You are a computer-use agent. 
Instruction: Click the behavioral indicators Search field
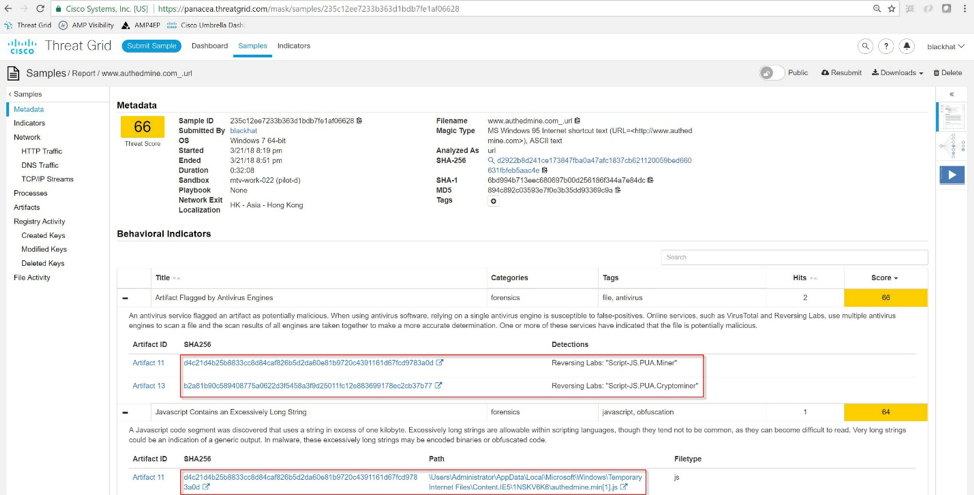click(794, 257)
